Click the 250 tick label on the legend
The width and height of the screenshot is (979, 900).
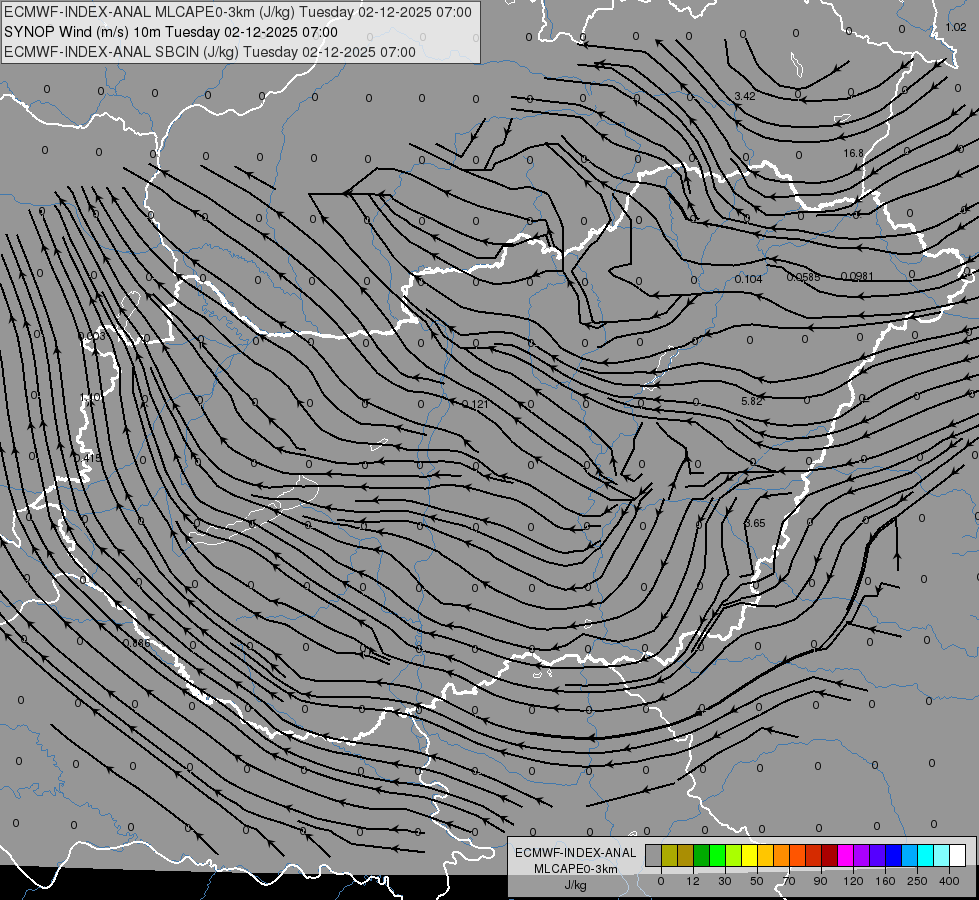pos(917,881)
